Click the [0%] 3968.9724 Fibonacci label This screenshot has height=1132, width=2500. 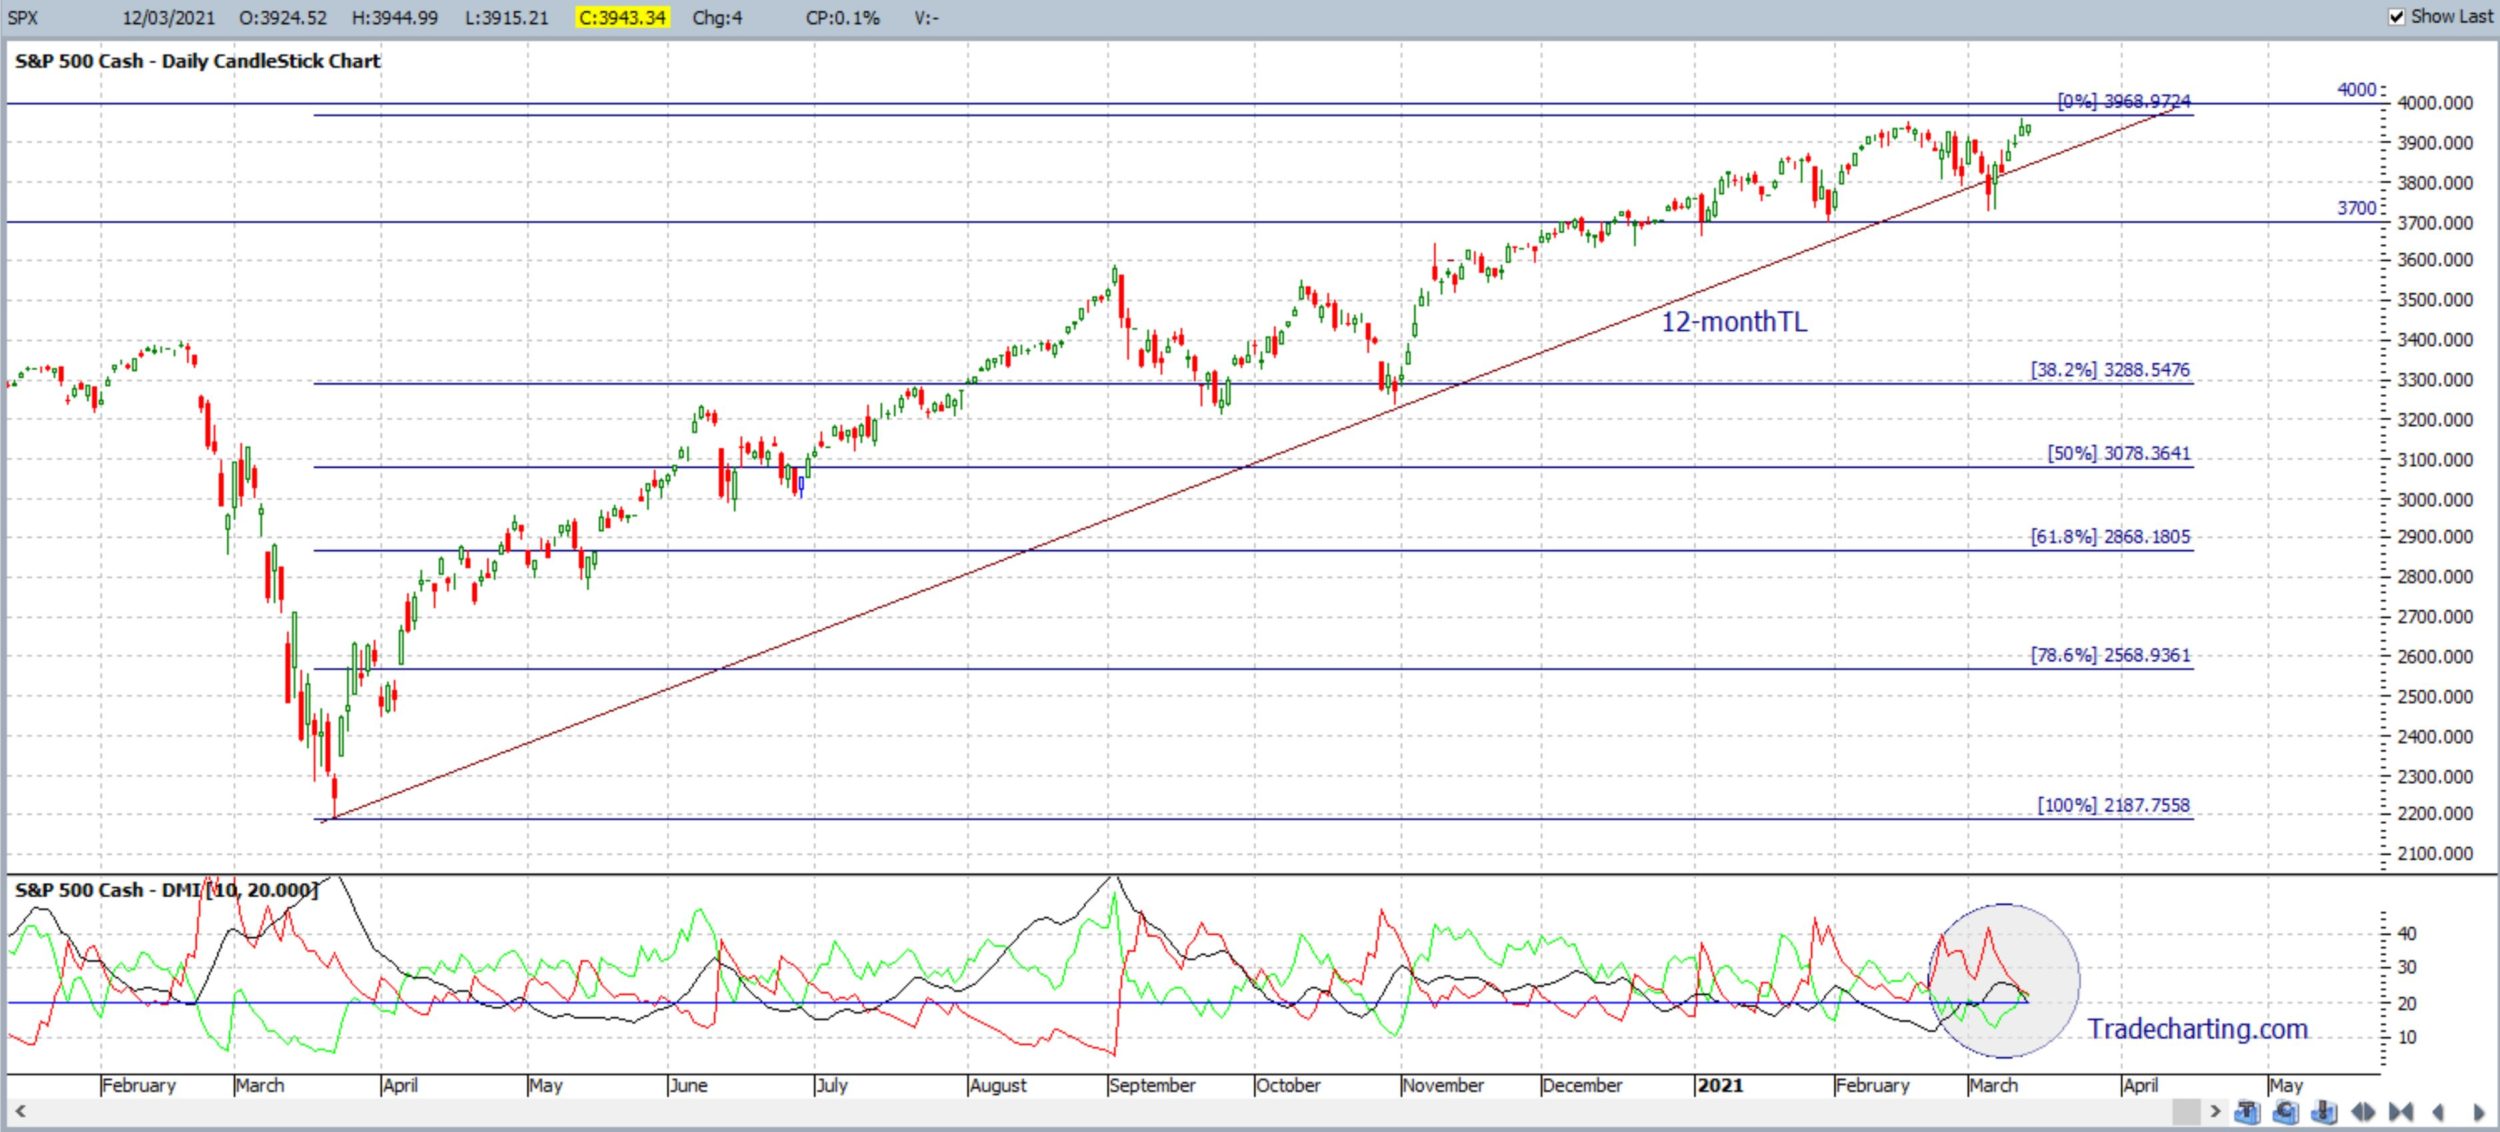point(2124,101)
